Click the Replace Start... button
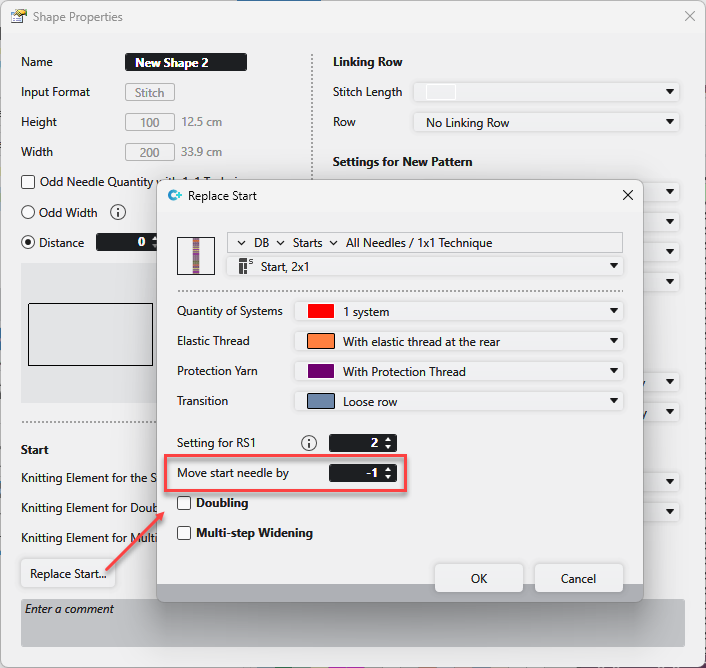Screen dimensions: 706x668 point(68,574)
